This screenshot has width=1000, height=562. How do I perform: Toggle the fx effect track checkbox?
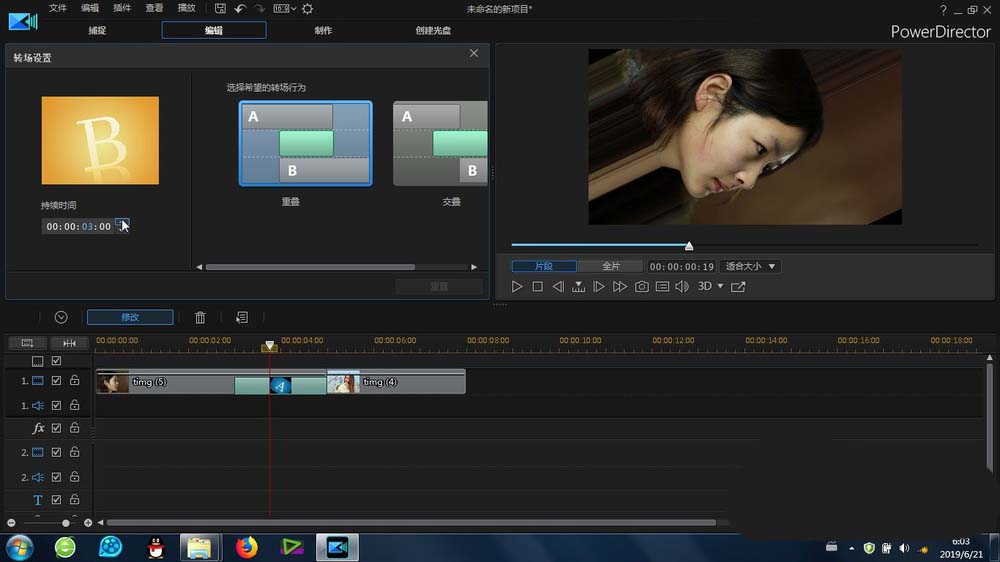(x=56, y=428)
